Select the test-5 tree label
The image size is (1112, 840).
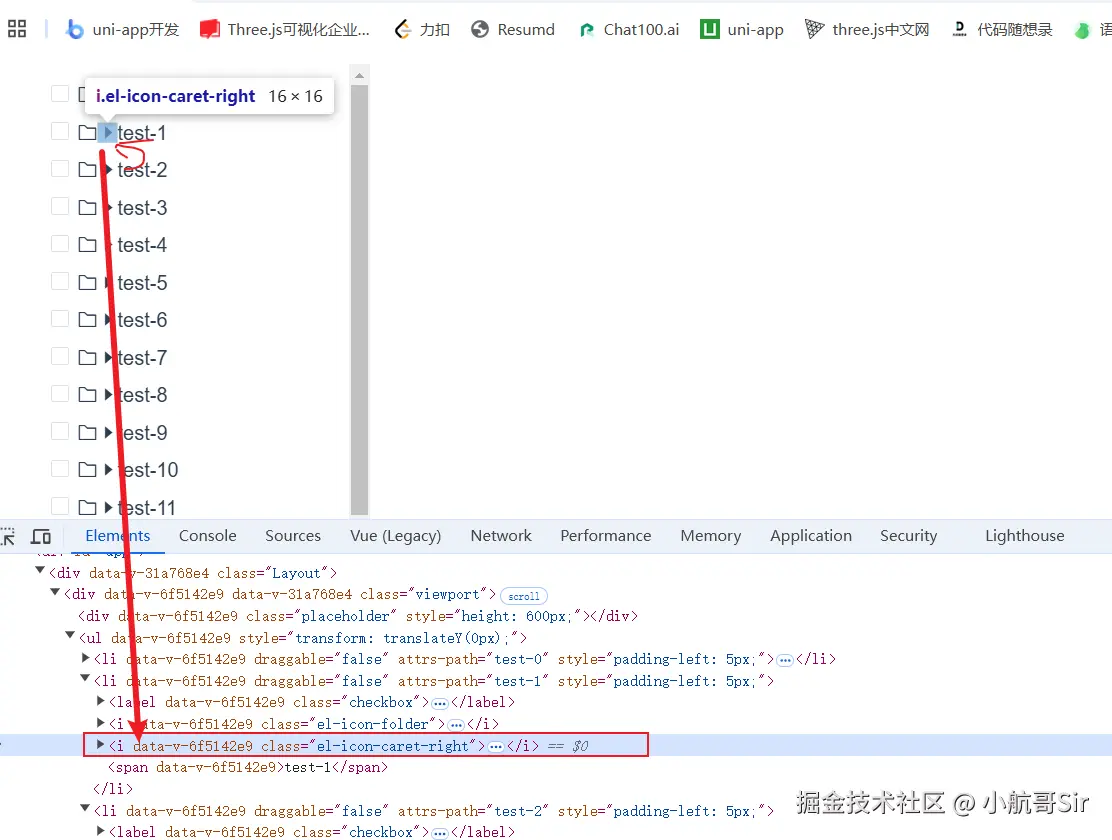click(x=143, y=282)
